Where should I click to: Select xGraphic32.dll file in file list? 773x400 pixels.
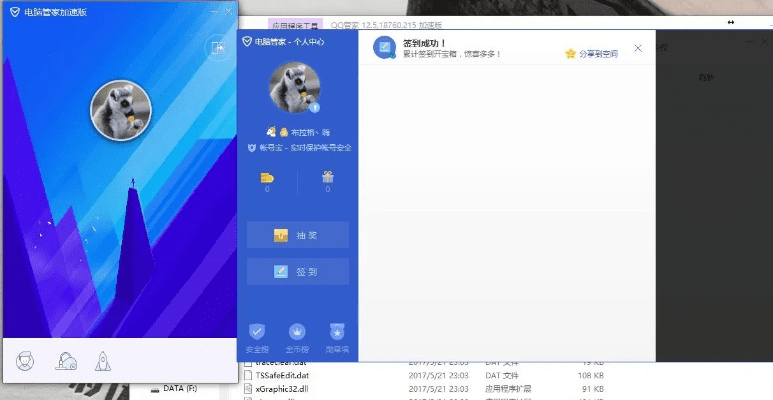pyautogui.click(x=285, y=388)
